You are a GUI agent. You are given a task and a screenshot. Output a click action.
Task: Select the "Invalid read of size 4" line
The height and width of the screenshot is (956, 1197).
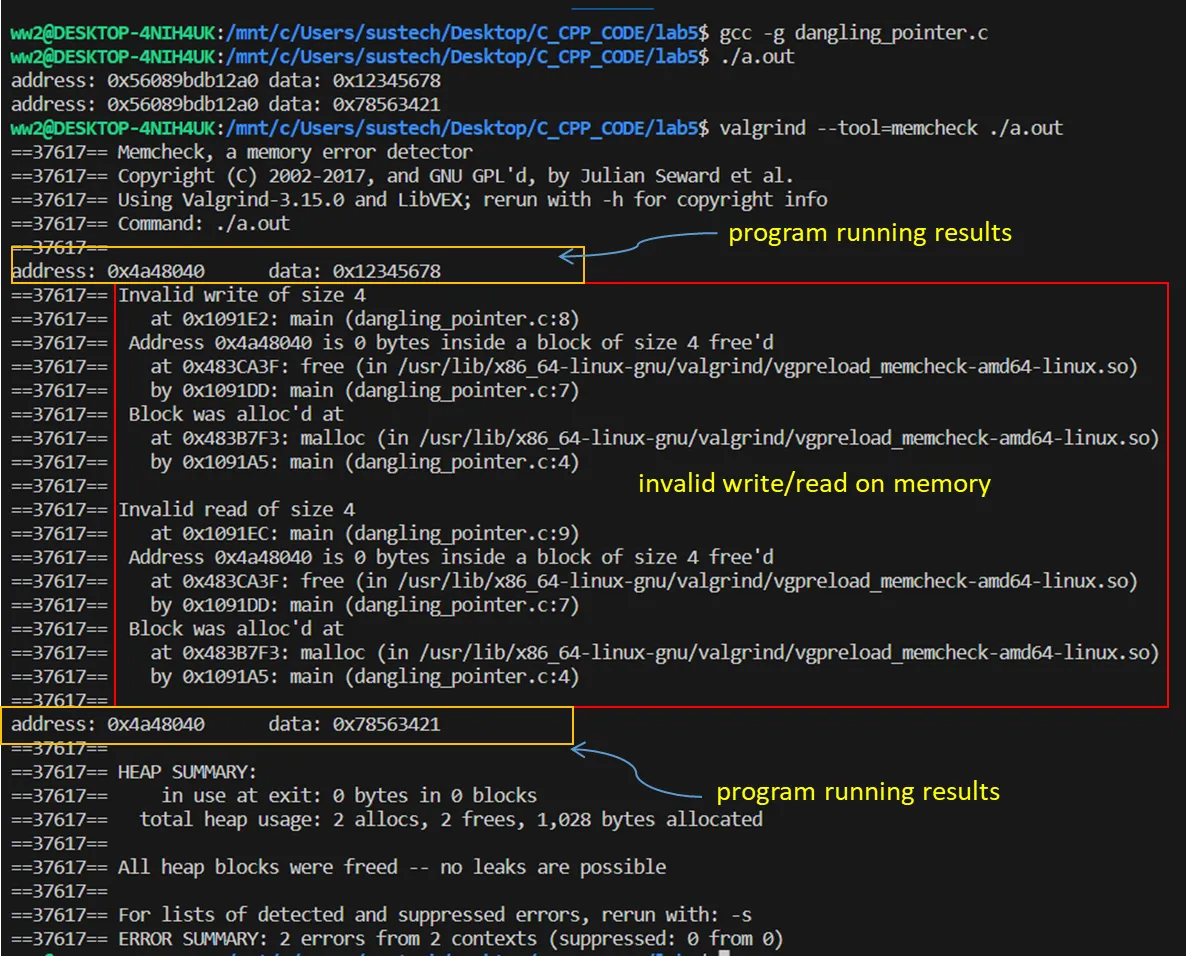(236, 510)
